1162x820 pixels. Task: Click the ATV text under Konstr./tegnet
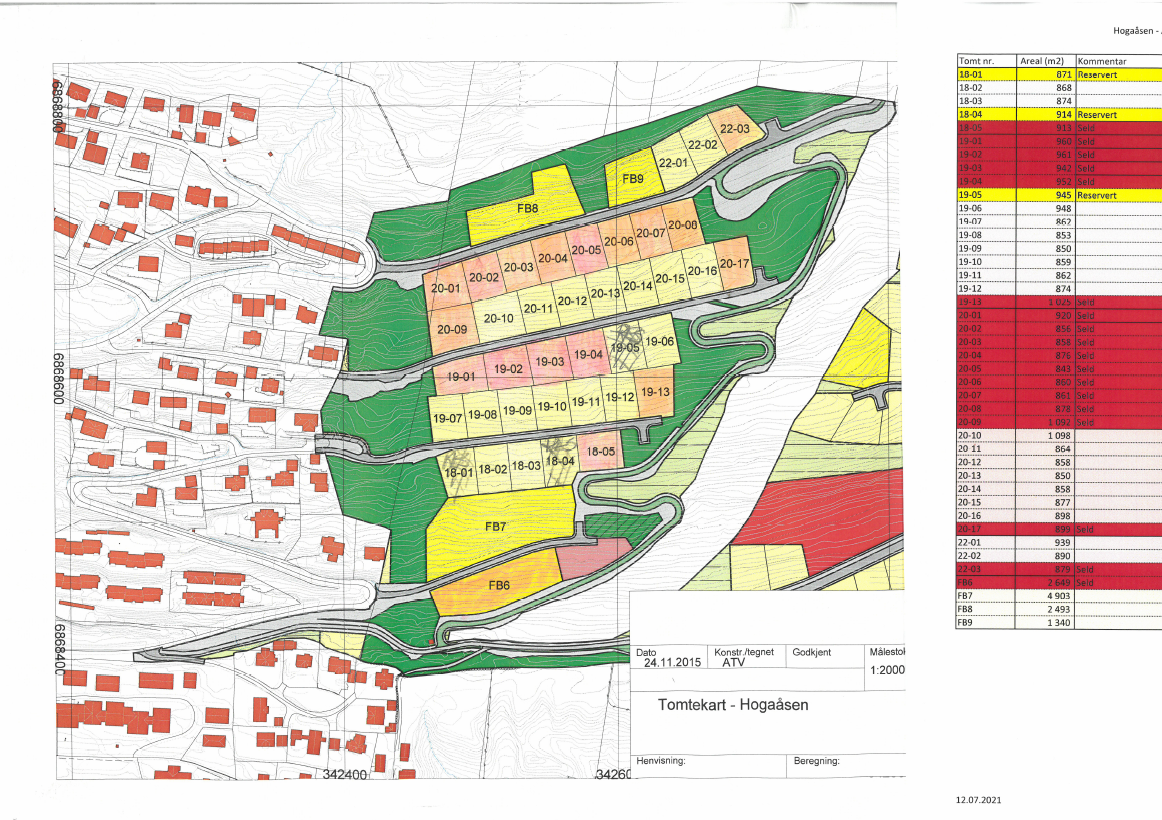pos(733,662)
